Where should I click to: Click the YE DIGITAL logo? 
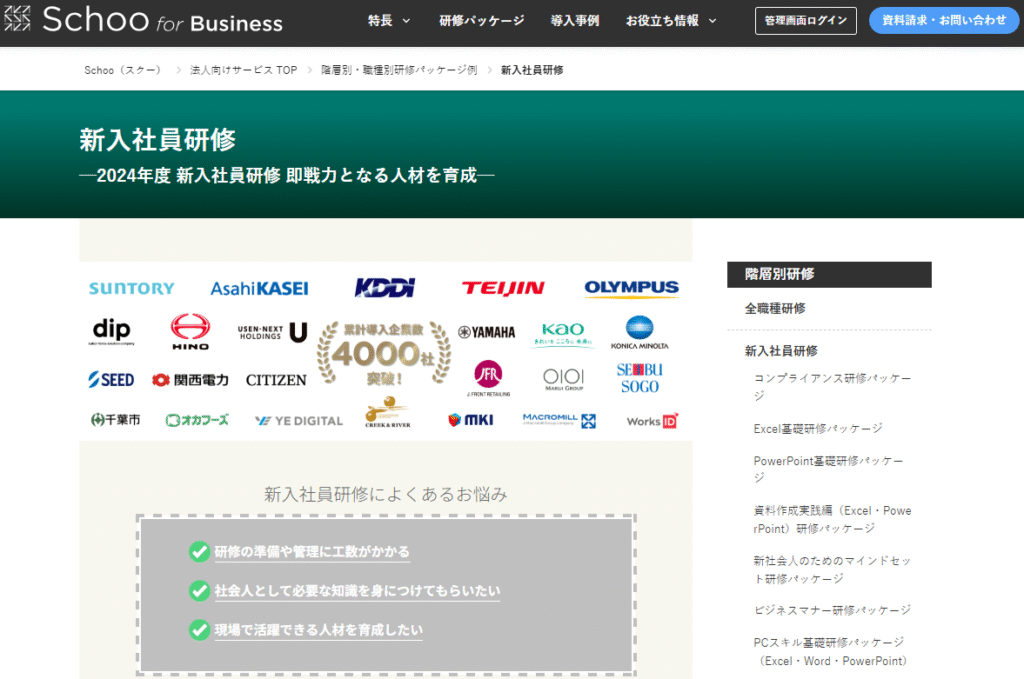point(299,421)
